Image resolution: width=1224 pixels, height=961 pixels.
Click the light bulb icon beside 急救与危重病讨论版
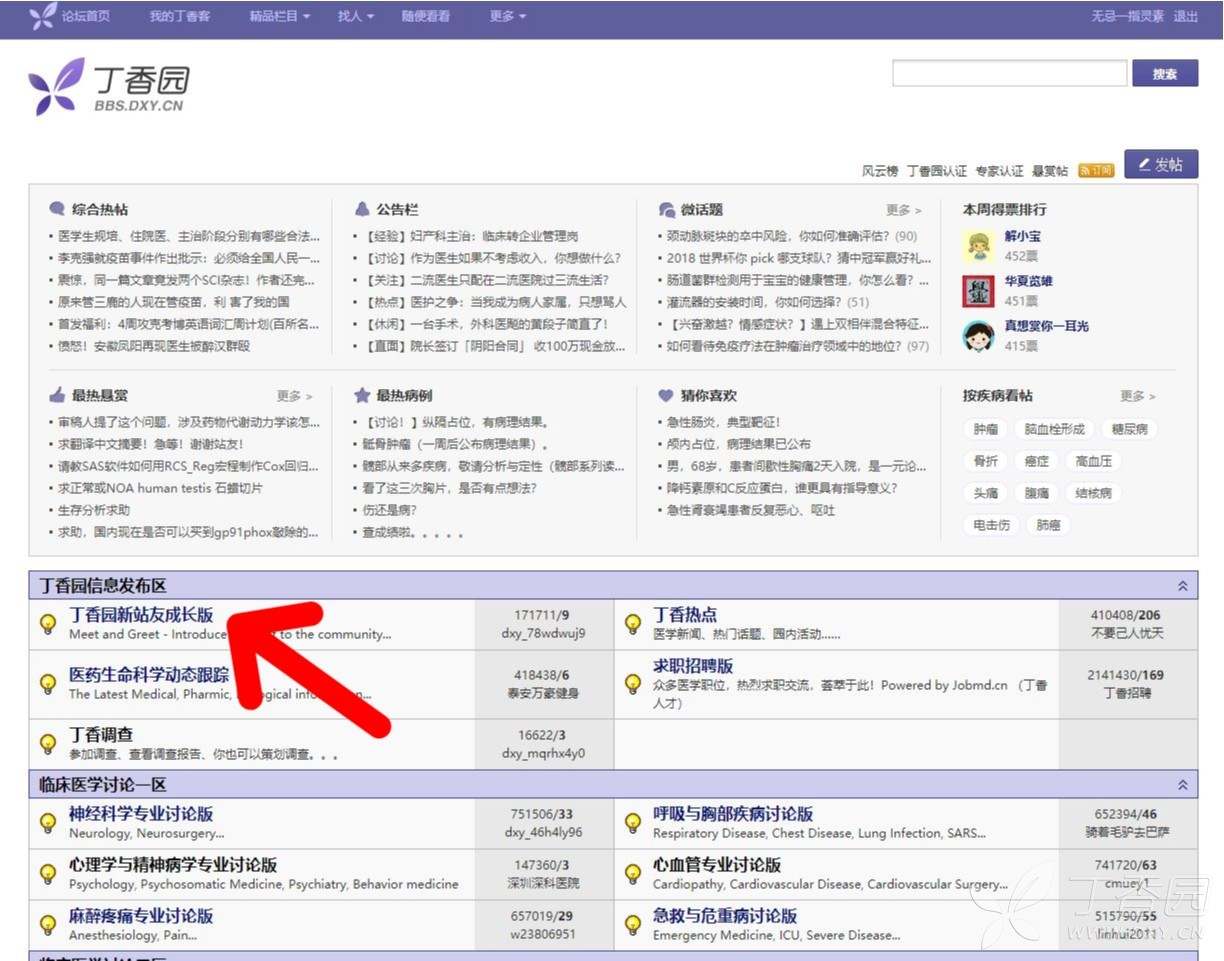632,924
